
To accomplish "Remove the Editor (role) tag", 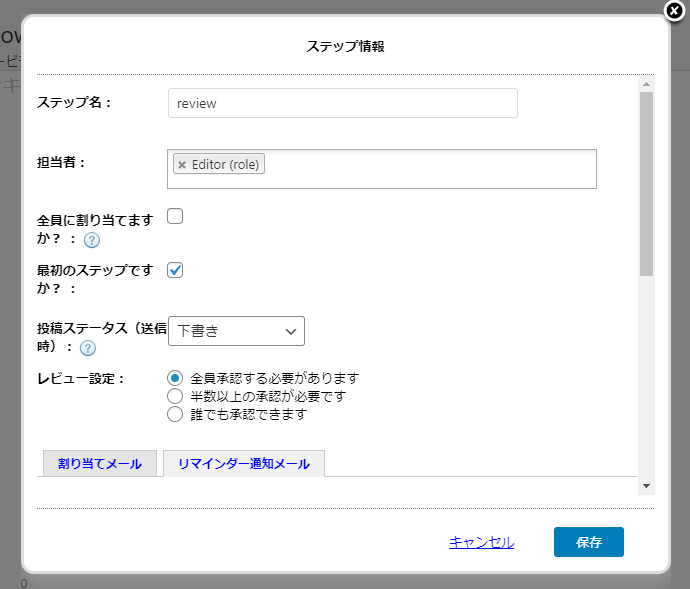I will (x=182, y=165).
